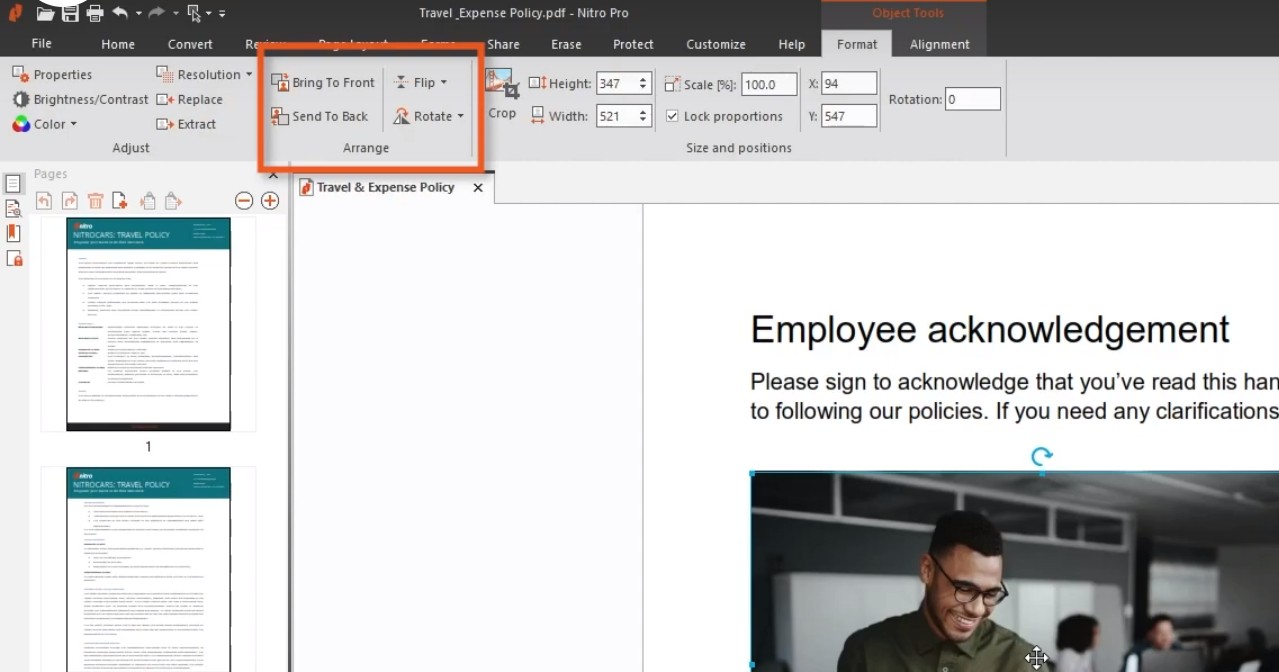
Task: Click the Send To Back button
Action: click(320, 116)
